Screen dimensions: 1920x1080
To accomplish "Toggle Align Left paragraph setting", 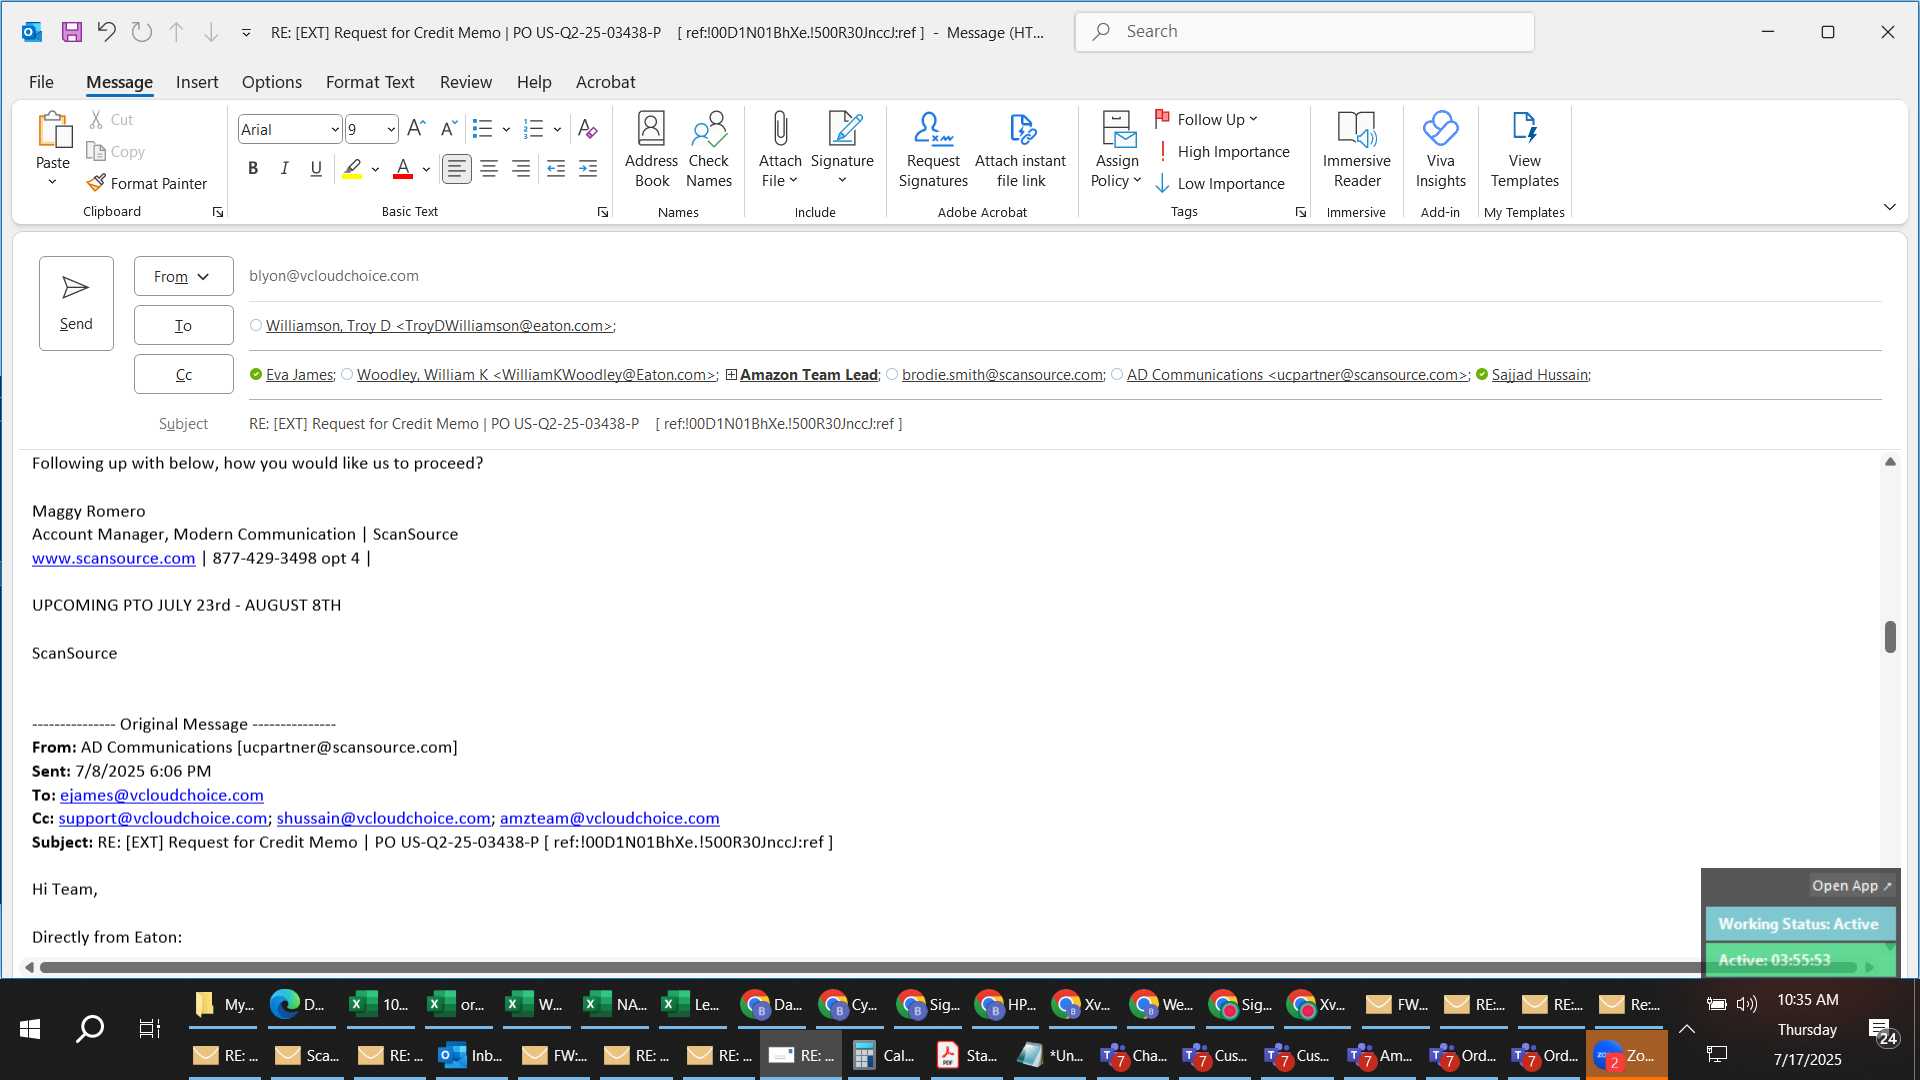I will [457, 168].
